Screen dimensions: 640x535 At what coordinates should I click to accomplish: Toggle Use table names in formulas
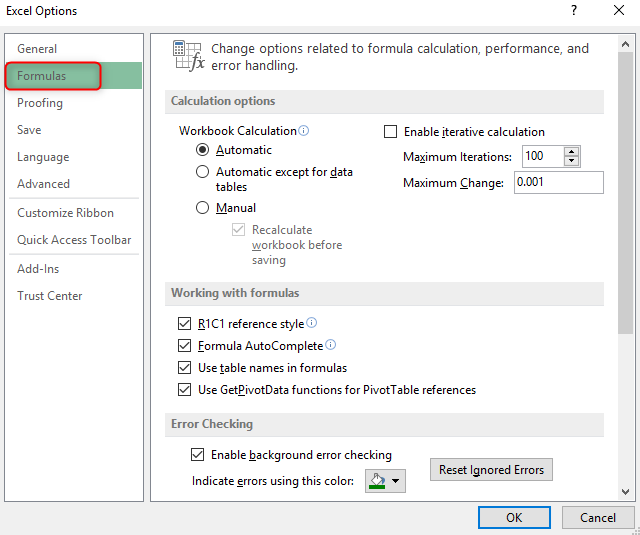click(184, 368)
